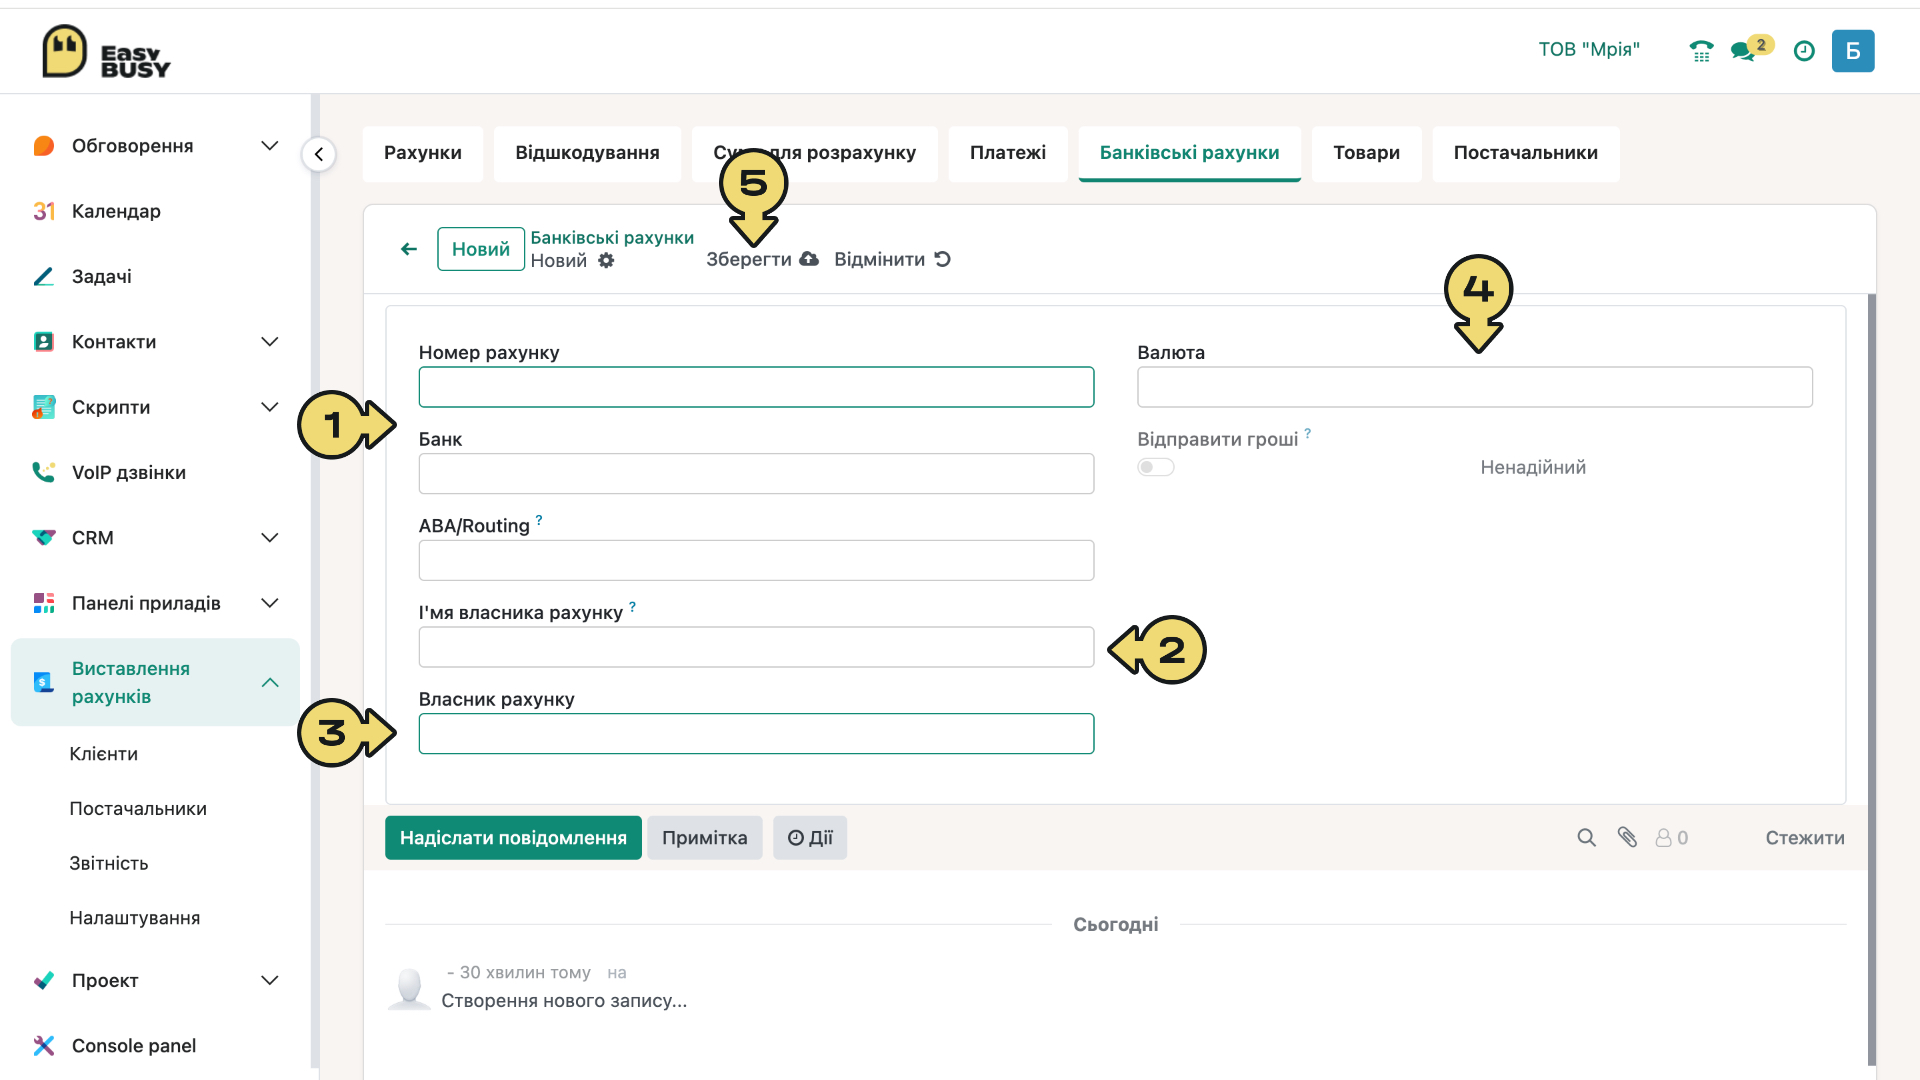The image size is (1920, 1080).
Task: Open the Валюта dropdown field
Action: pyautogui.click(x=1475, y=387)
